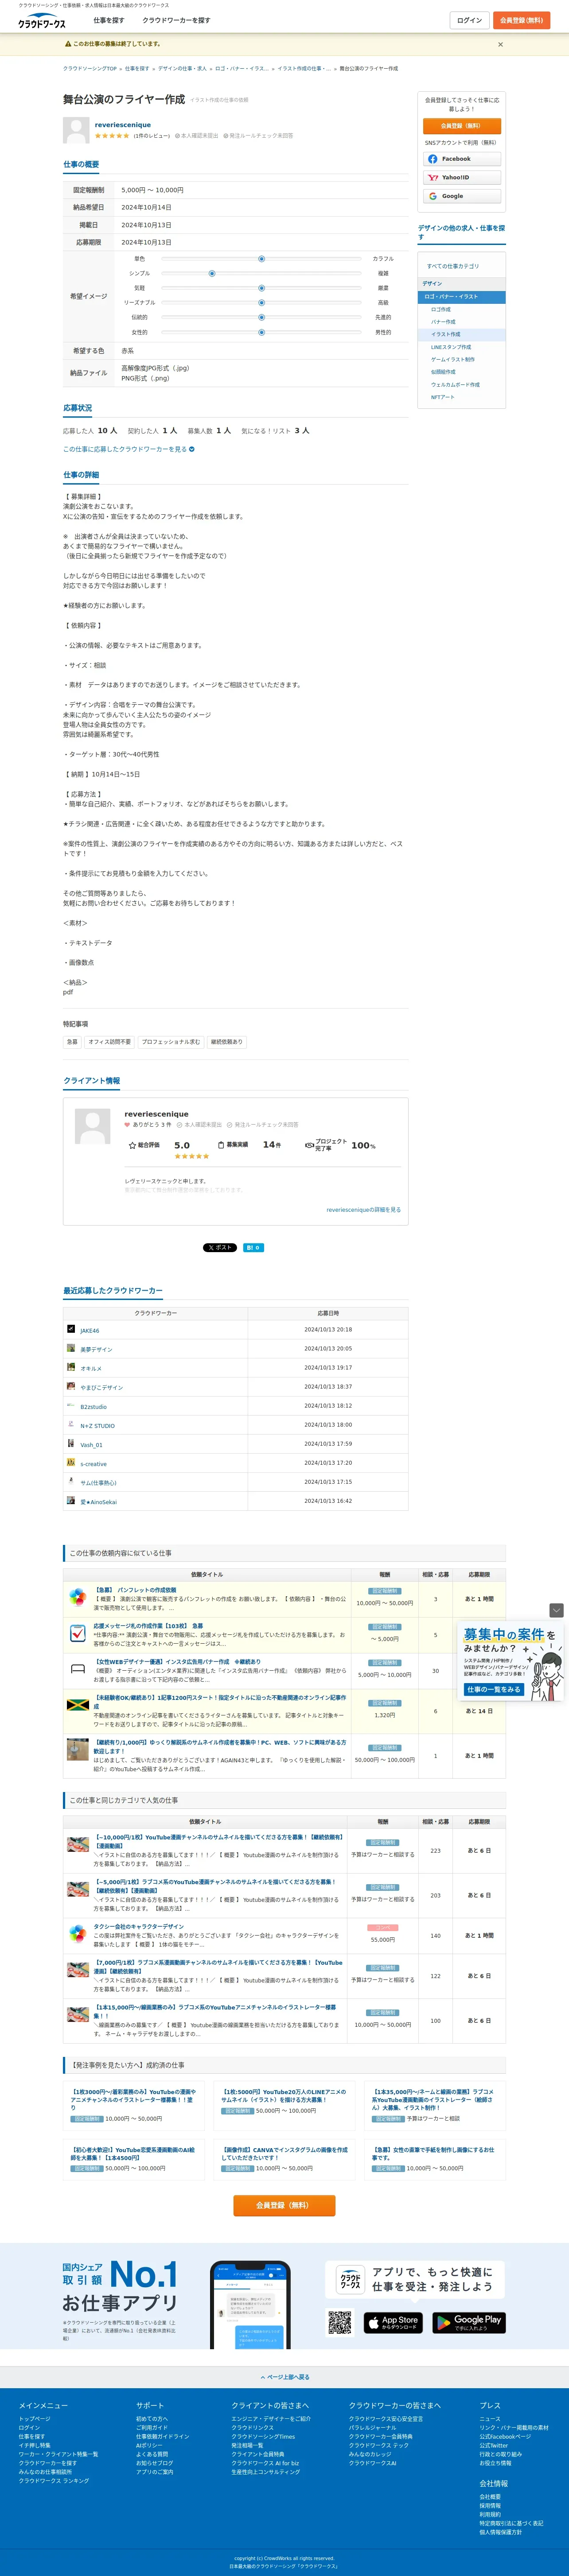Open reveriescenique profile link near title

(123, 125)
